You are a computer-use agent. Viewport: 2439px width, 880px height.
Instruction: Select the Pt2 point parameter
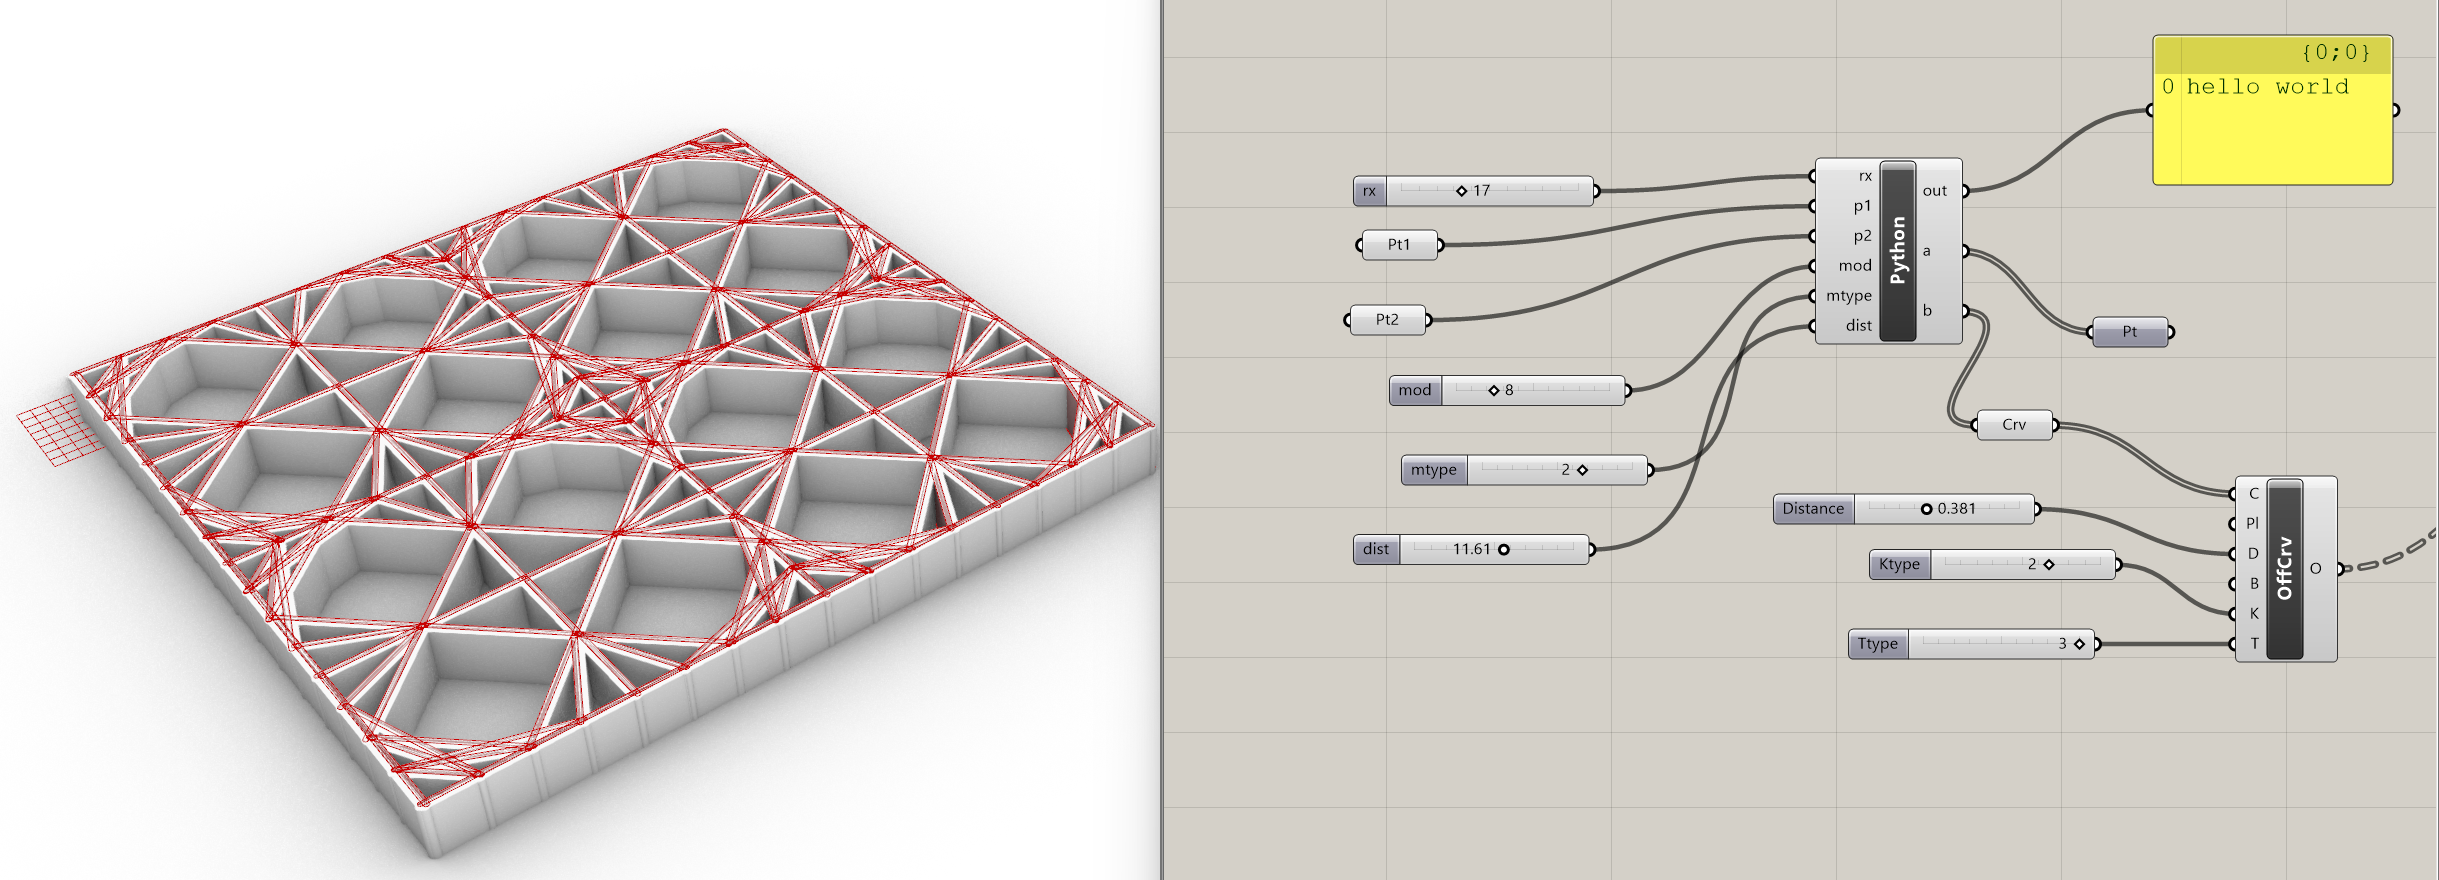tap(1387, 320)
